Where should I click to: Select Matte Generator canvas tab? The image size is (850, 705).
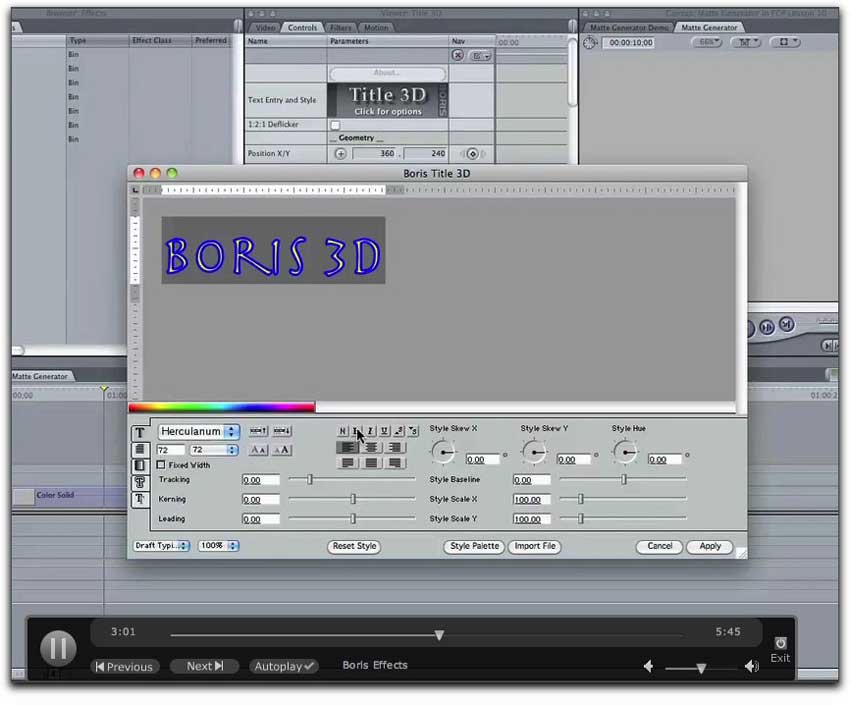point(709,28)
